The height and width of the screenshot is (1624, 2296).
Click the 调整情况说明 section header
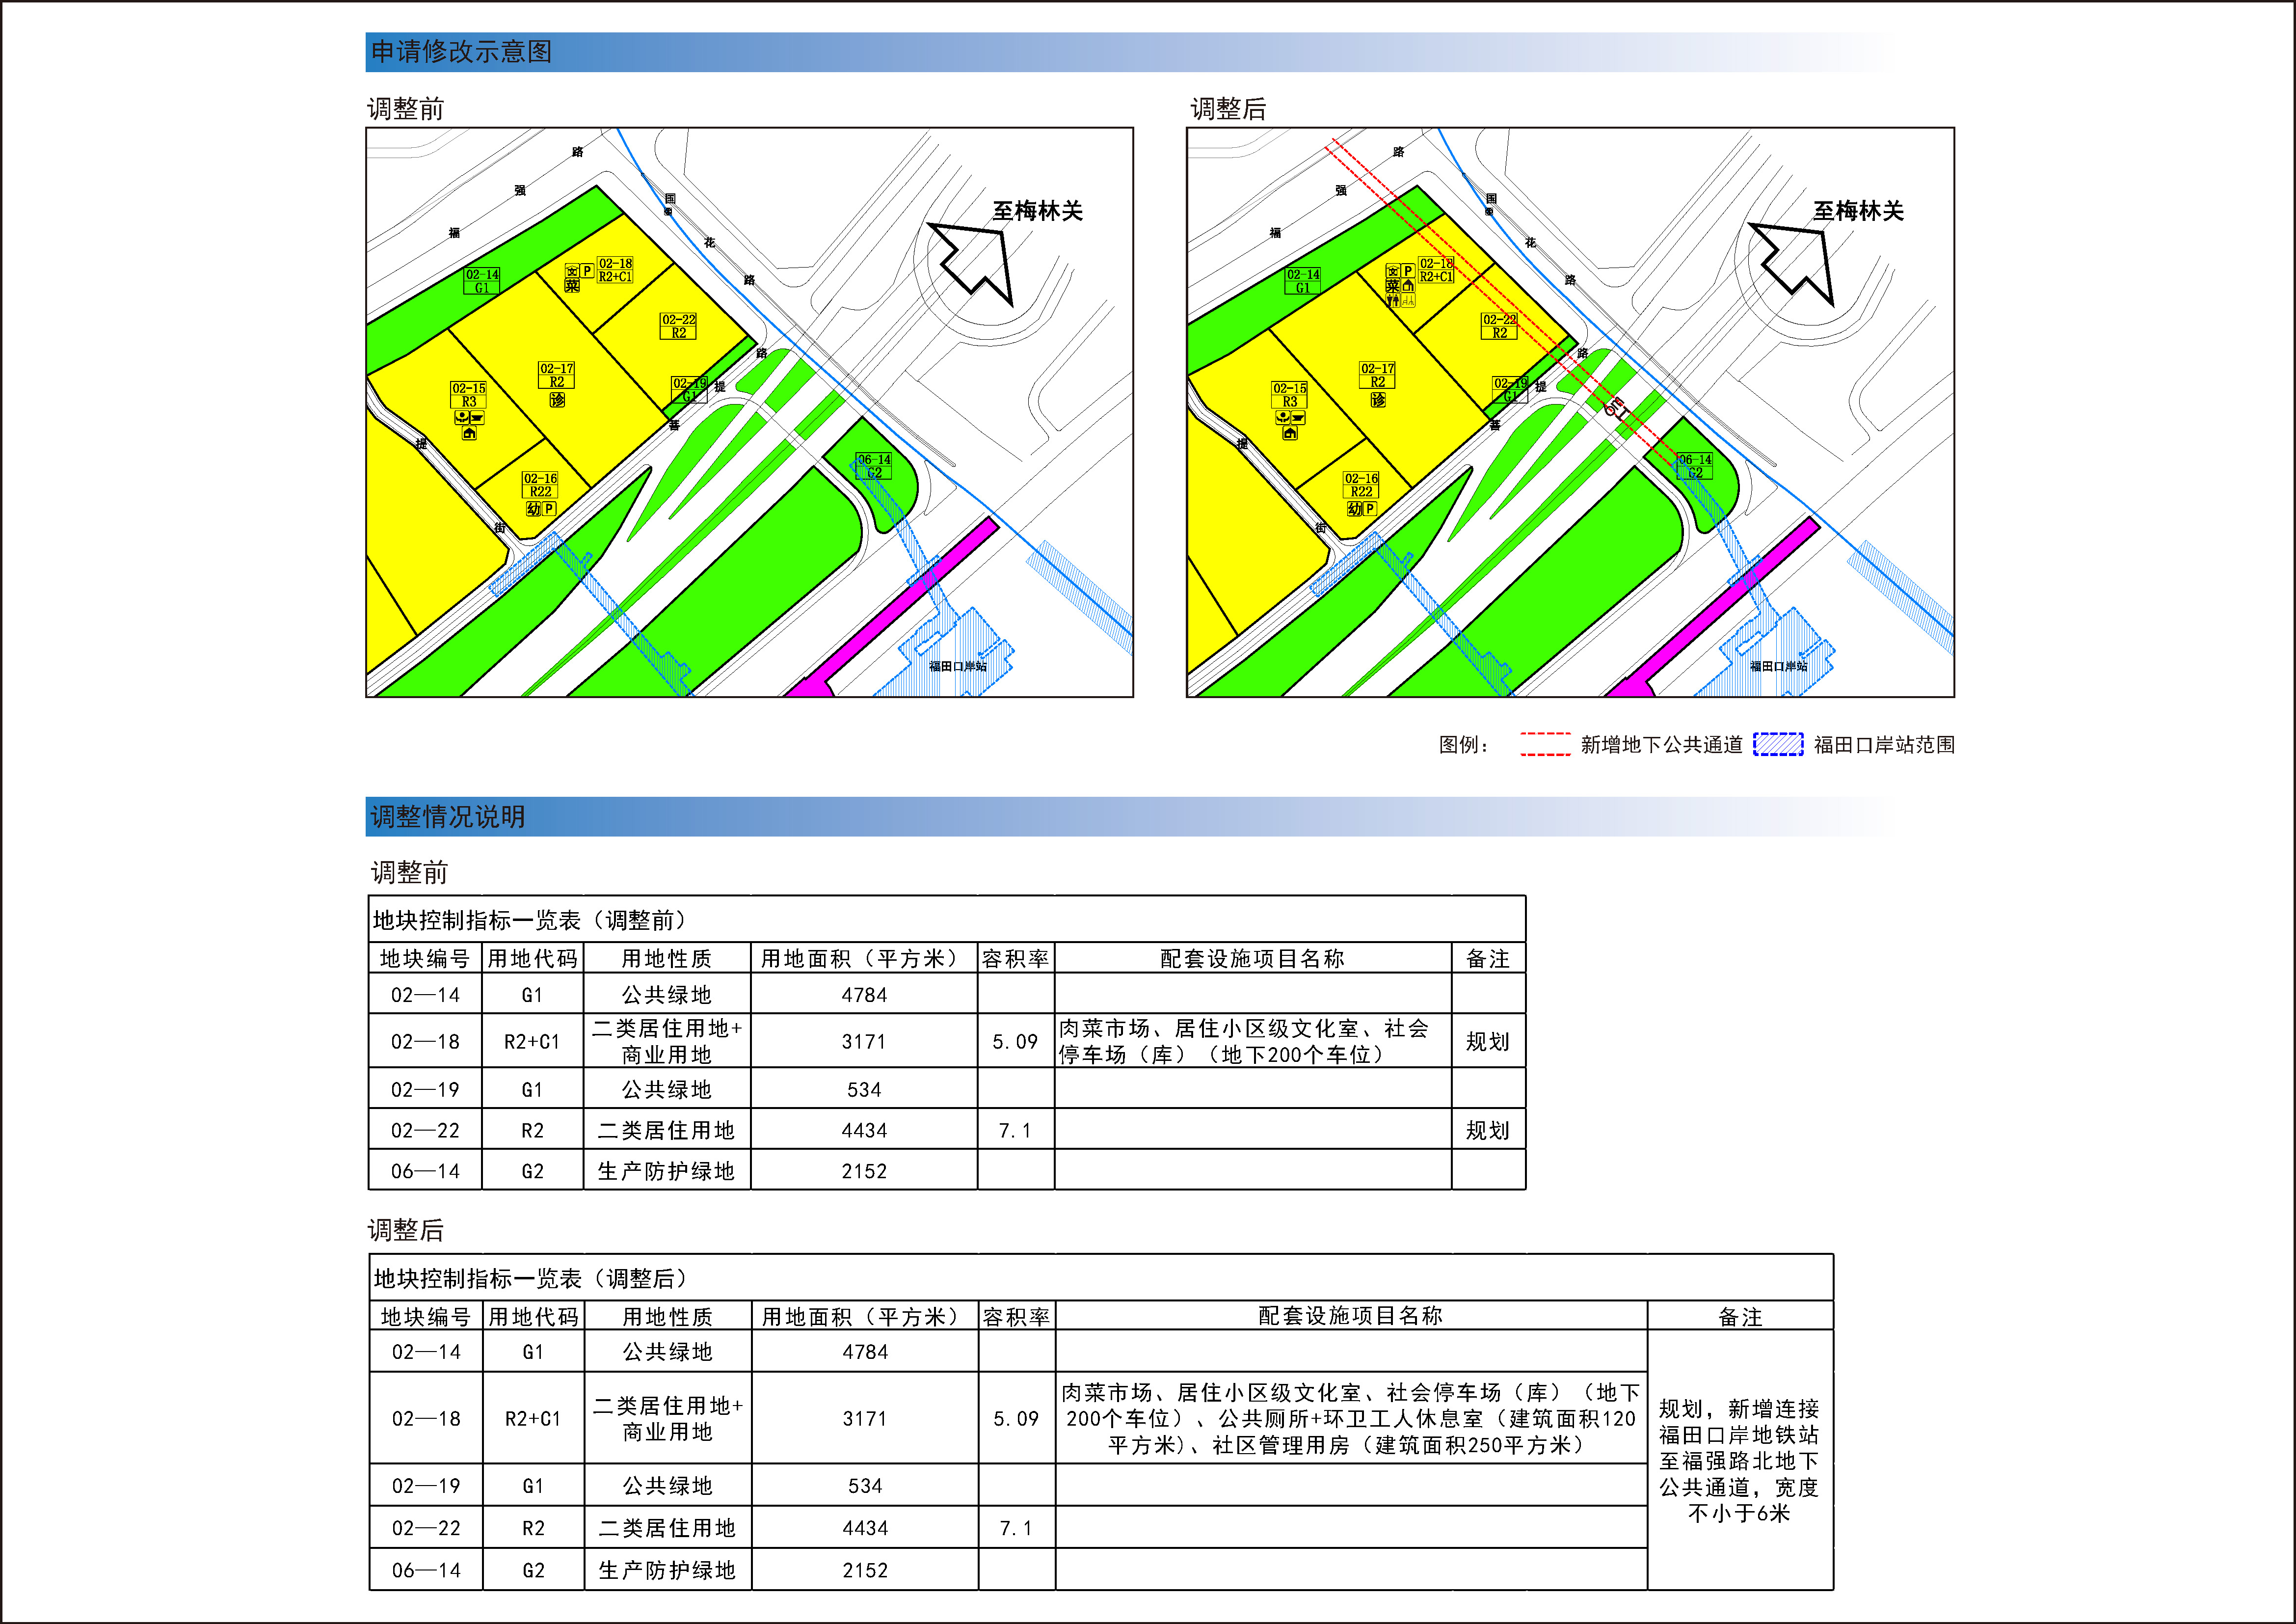(x=447, y=817)
